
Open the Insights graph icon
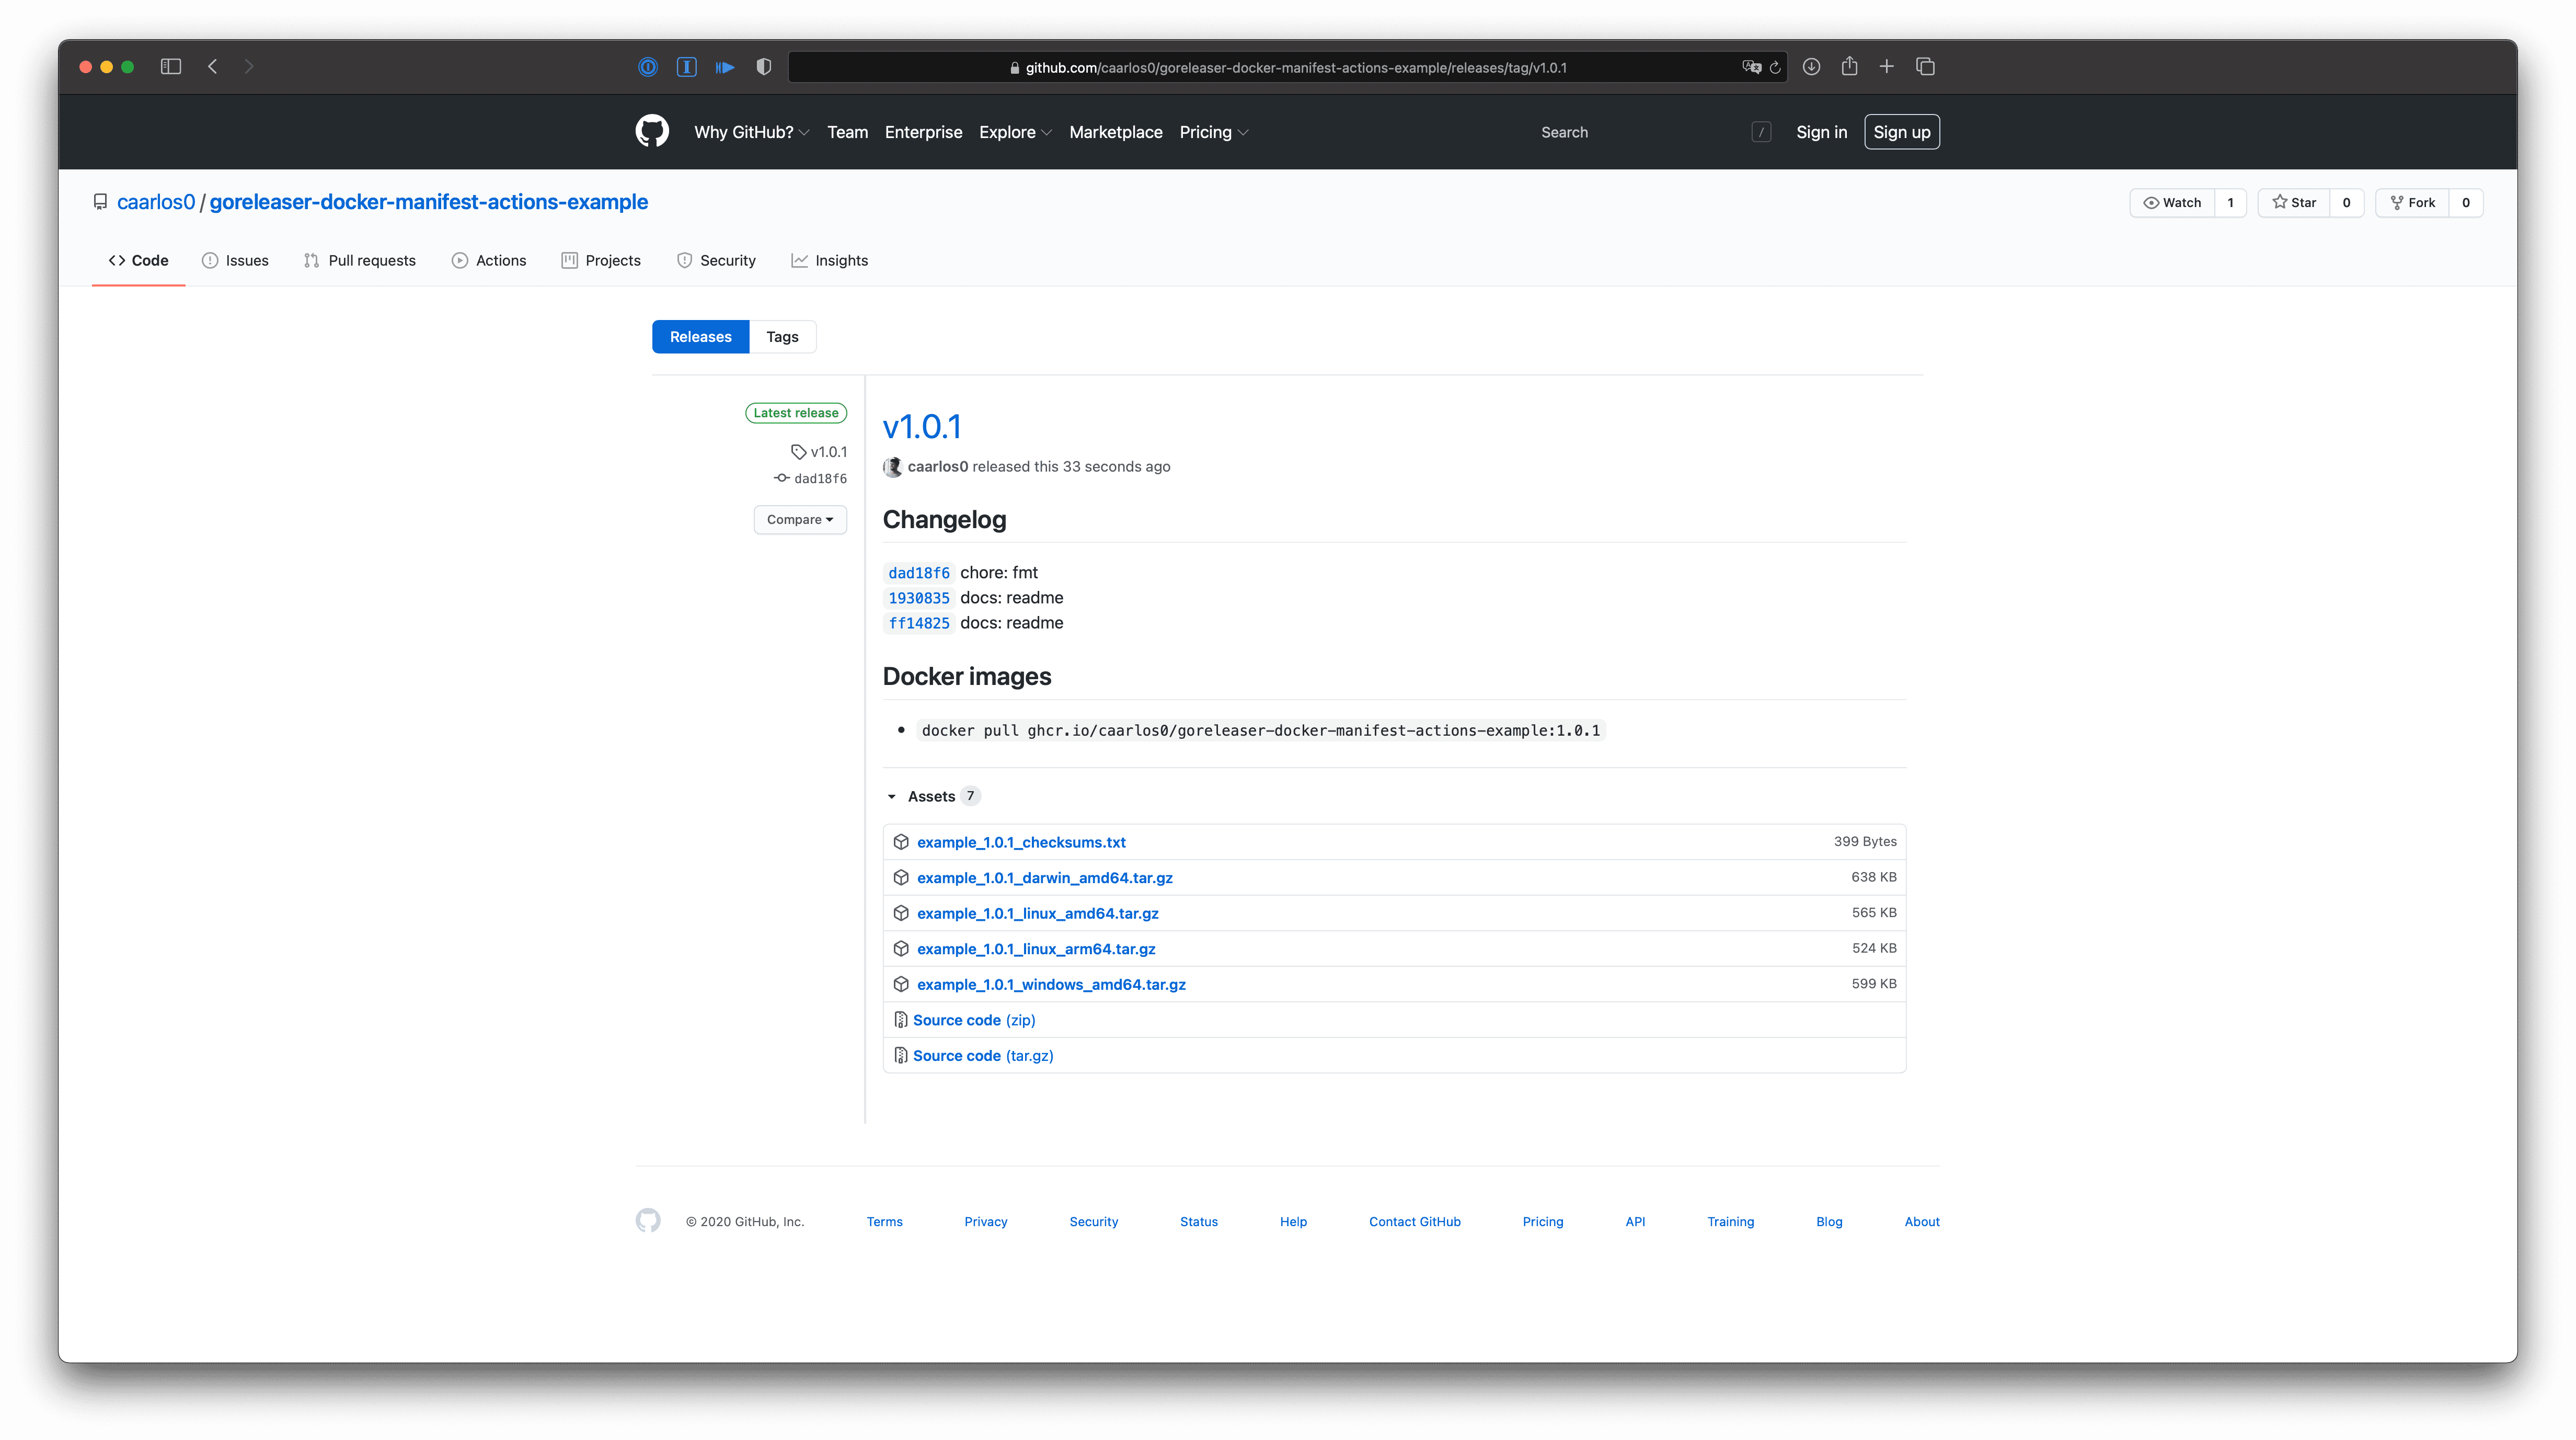801,260
